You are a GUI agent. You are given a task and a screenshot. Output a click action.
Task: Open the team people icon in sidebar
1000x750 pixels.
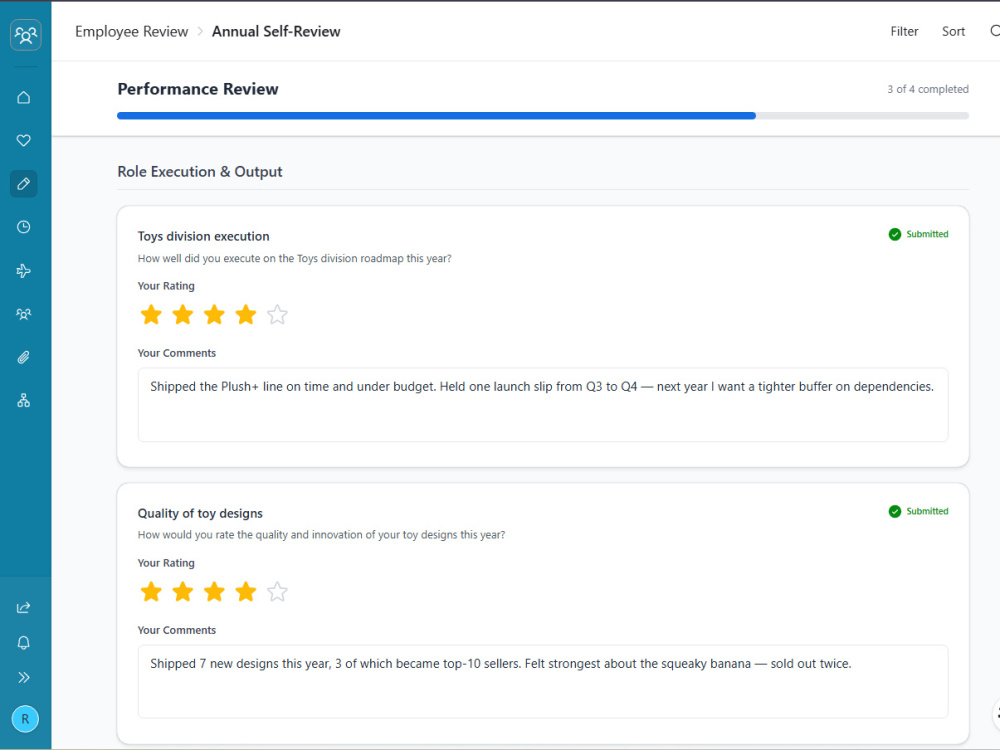tap(24, 314)
